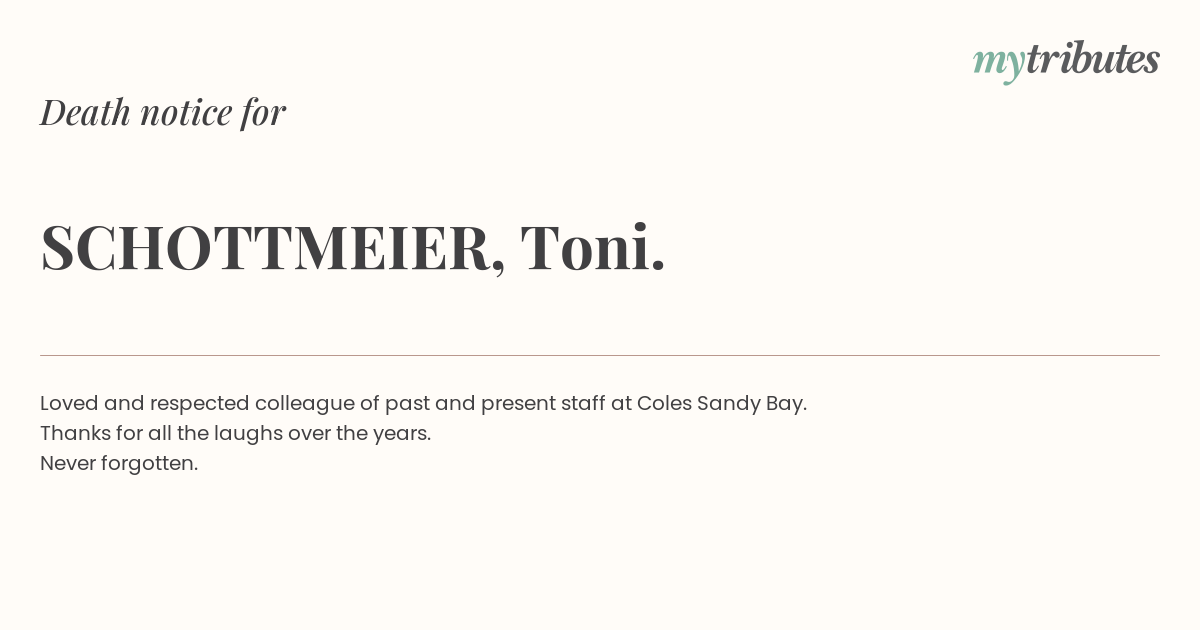Click the first name "Toni."
This screenshot has width=1200, height=630.
[x=593, y=247]
